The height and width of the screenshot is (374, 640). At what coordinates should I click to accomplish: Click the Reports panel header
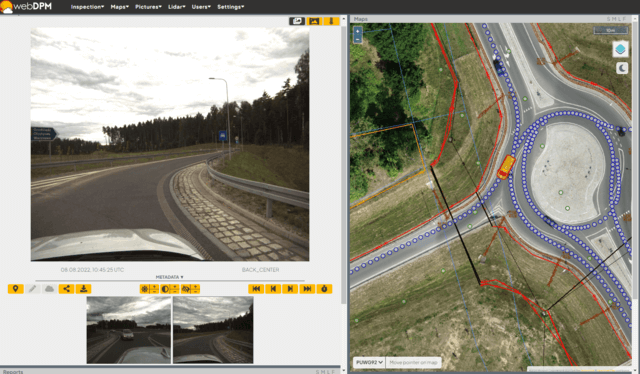click(x=170, y=371)
